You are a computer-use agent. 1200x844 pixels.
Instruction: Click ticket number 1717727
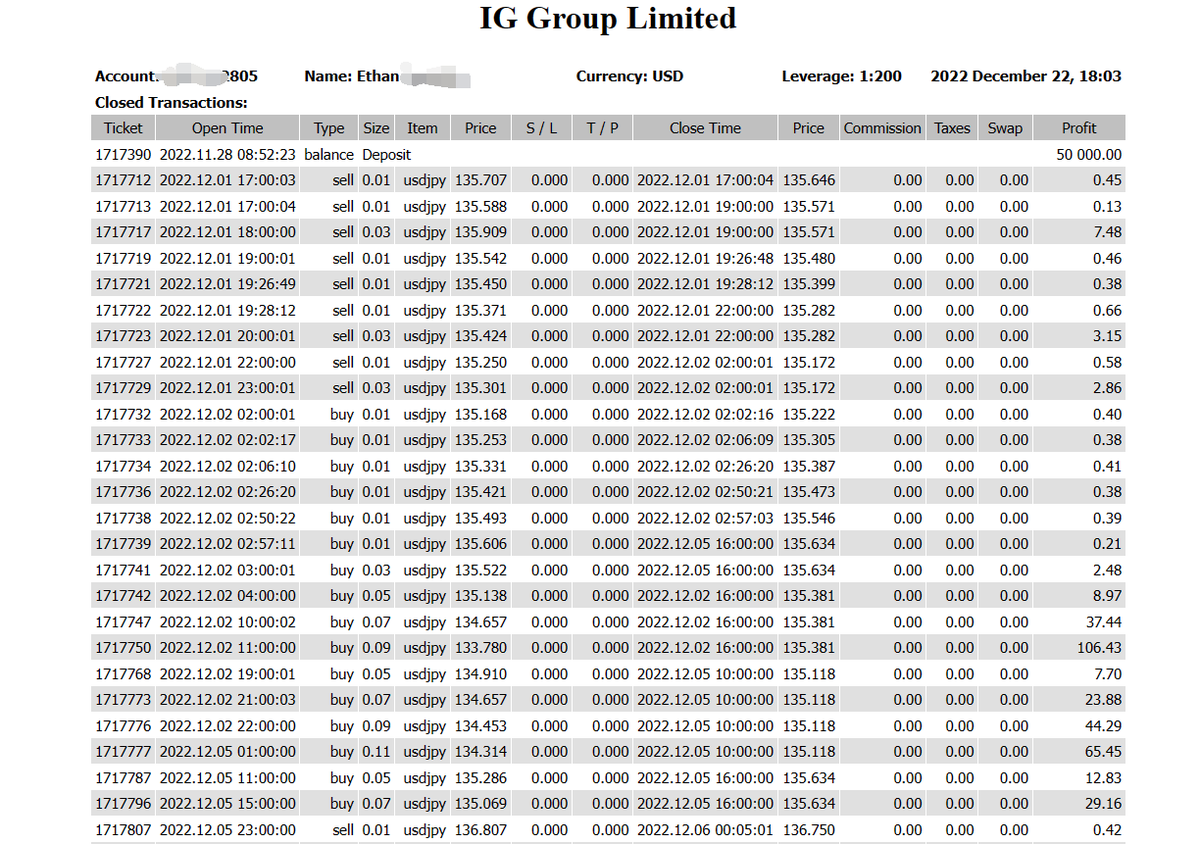(123, 362)
